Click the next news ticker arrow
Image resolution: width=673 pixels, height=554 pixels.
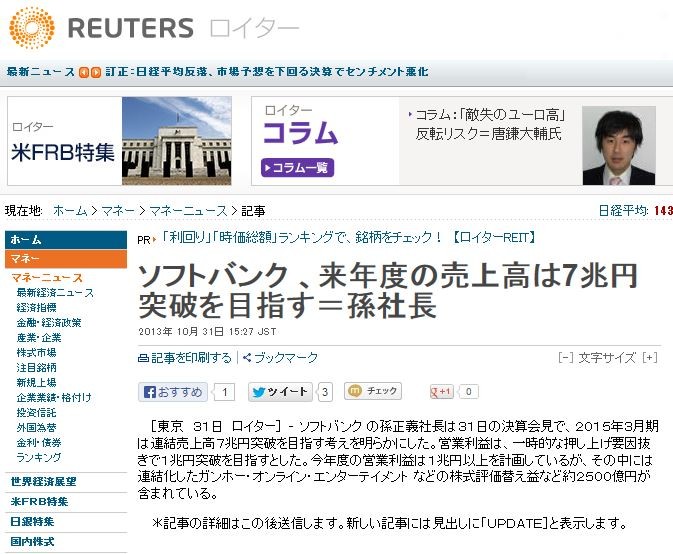pyautogui.click(x=96, y=72)
